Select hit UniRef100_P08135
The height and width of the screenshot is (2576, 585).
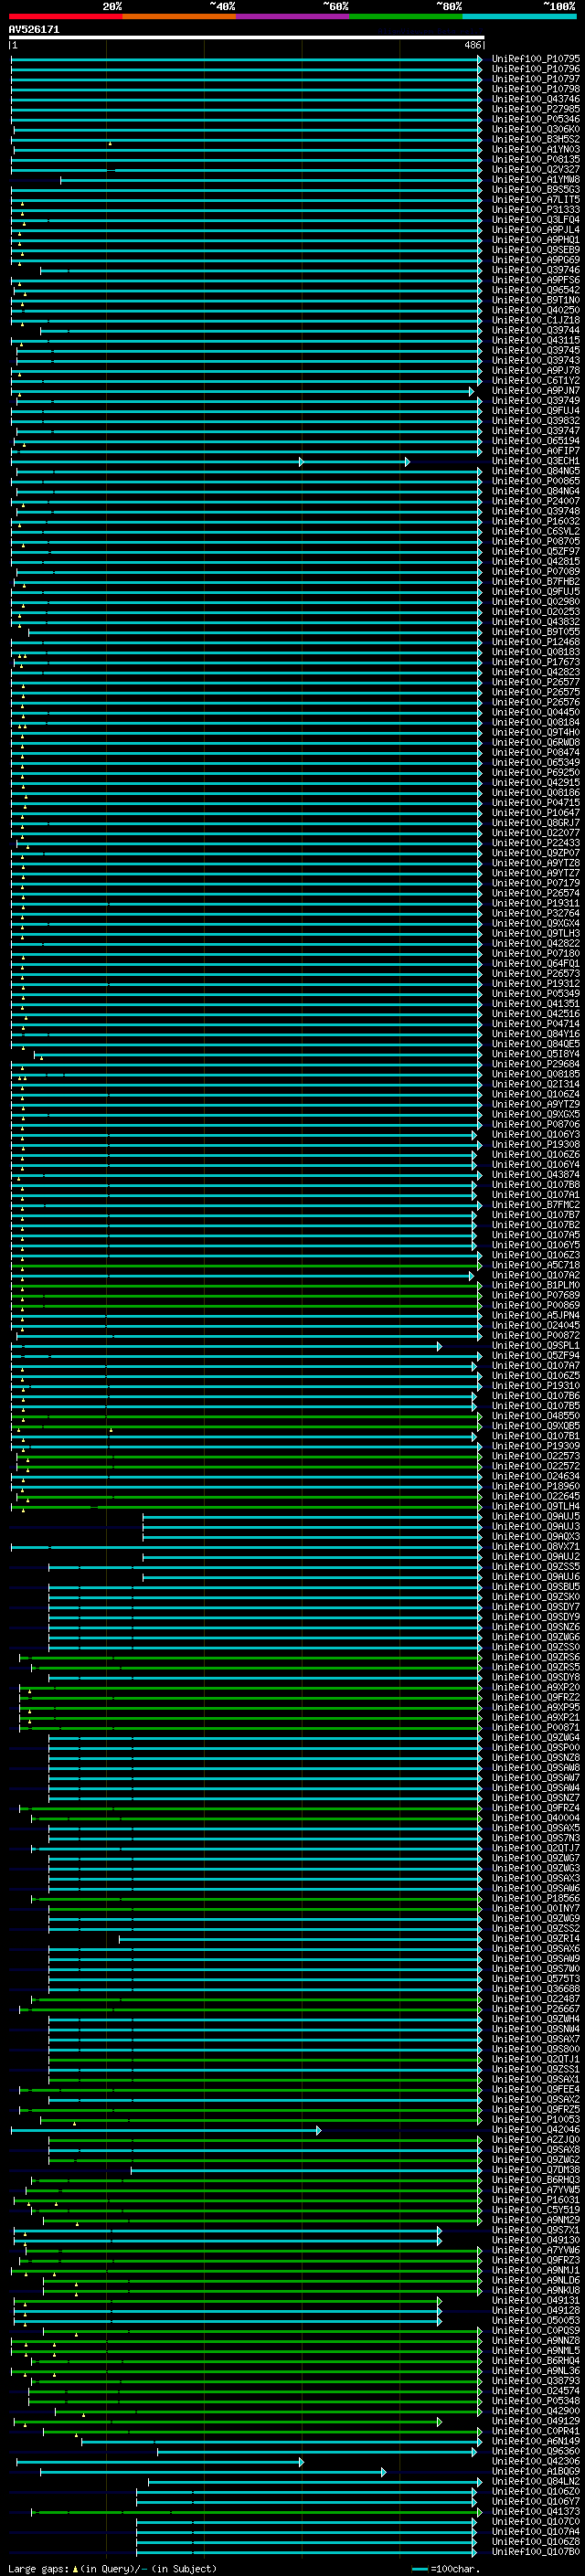pos(535,159)
